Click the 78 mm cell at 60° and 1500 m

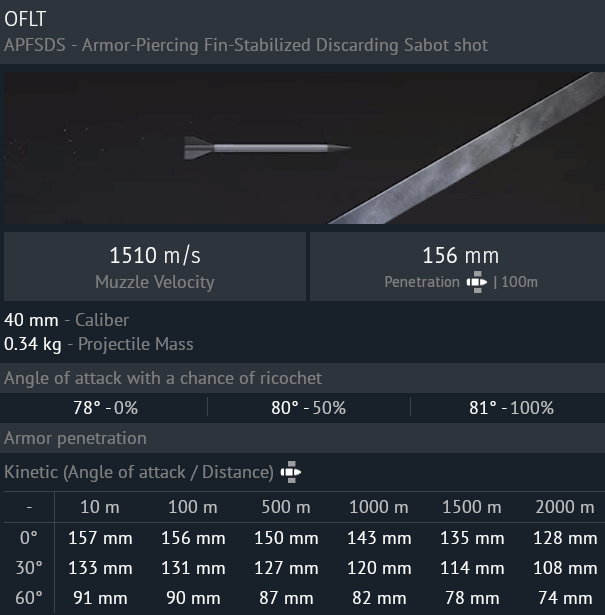click(472, 598)
